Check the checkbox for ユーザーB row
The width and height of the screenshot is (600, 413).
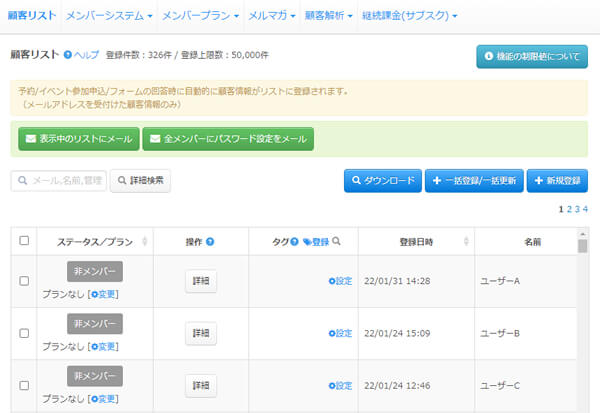pyautogui.click(x=24, y=333)
